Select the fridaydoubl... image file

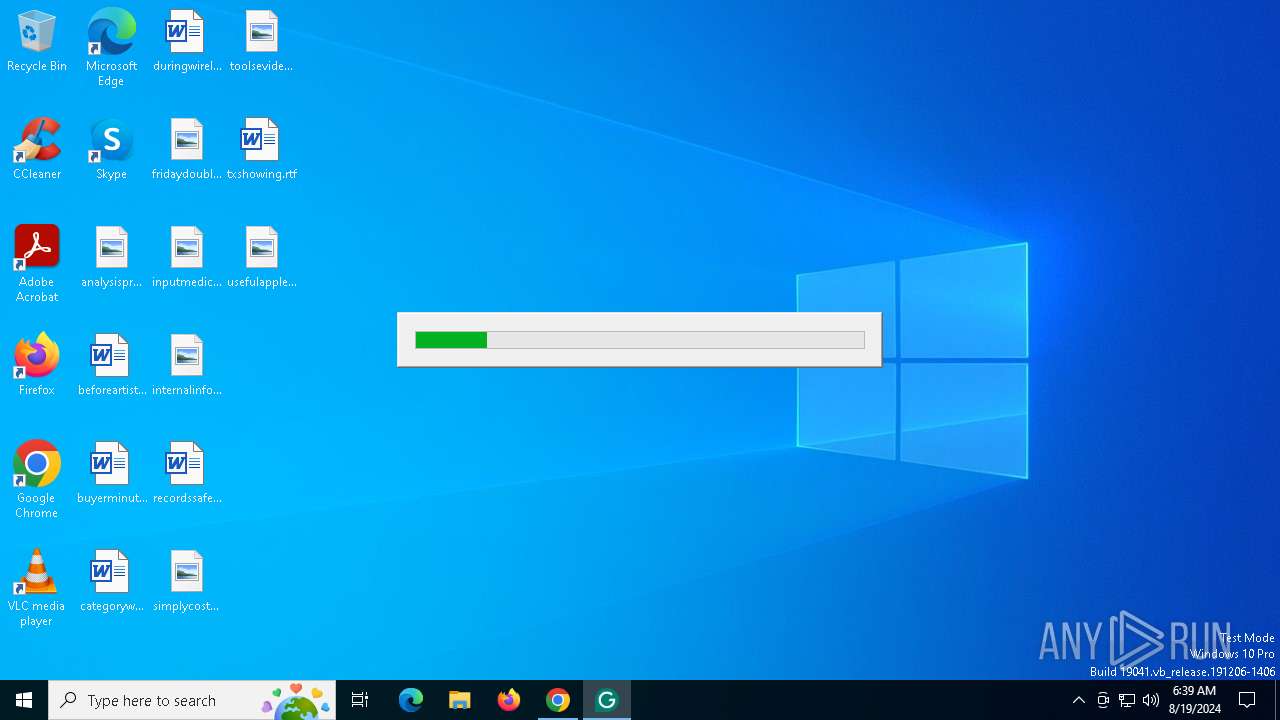click(x=187, y=150)
